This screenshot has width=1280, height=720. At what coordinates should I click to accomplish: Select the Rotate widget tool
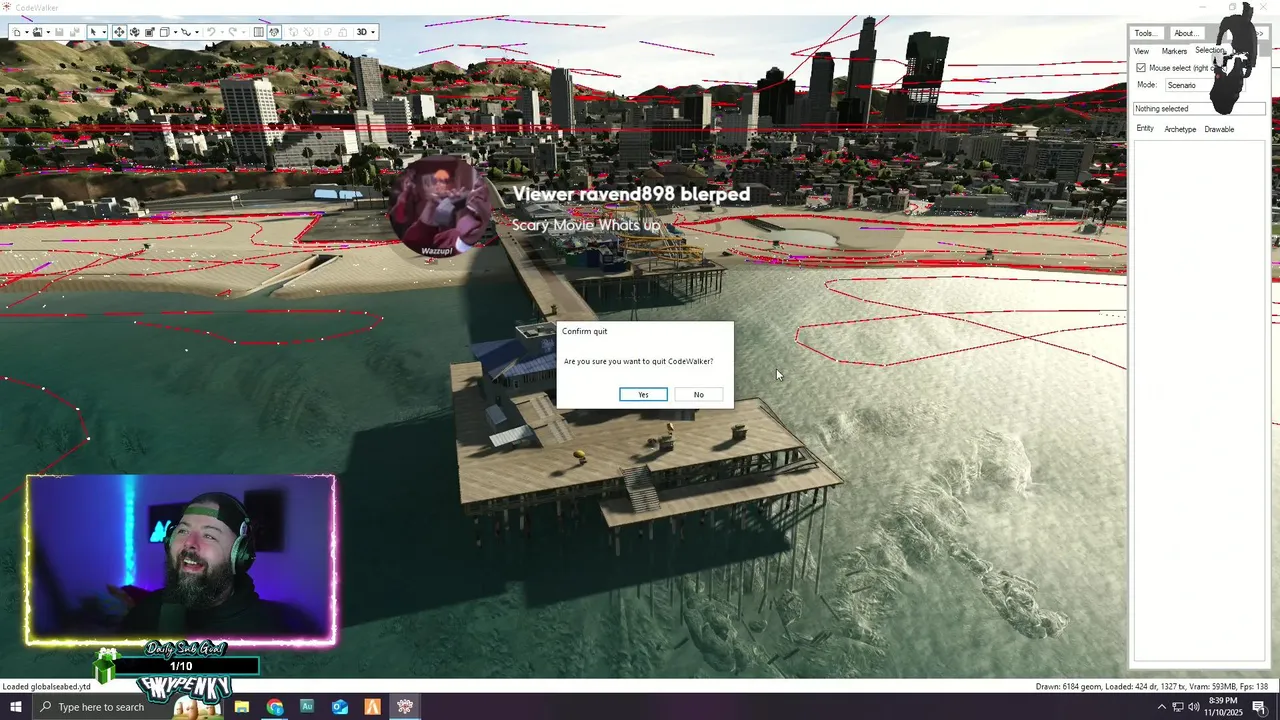[134, 32]
